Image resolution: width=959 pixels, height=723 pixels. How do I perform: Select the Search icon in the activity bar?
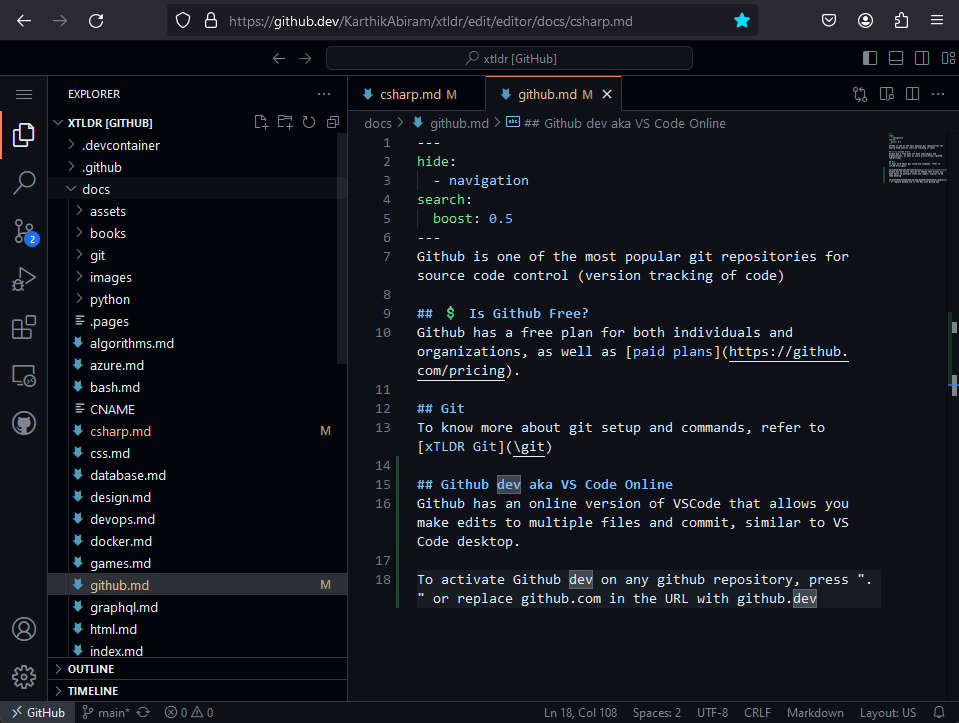coord(23,182)
